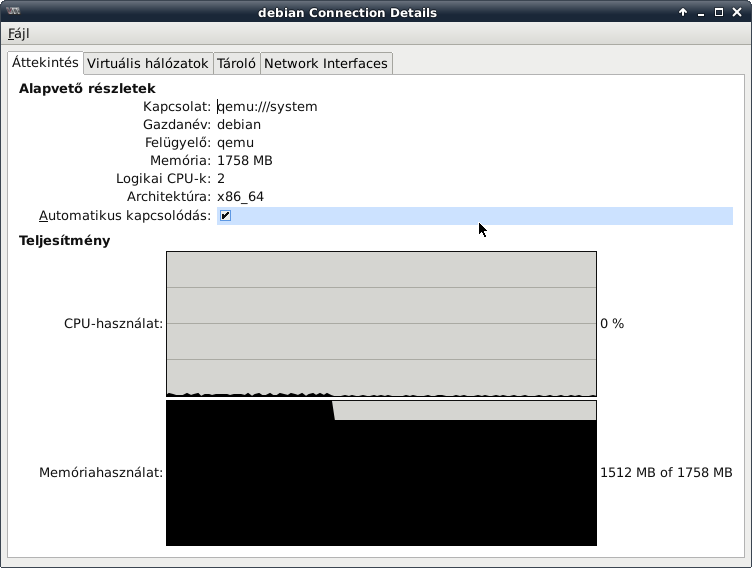Image resolution: width=752 pixels, height=568 pixels.
Task: Click the CPU usage graph
Action: pyautogui.click(x=381, y=323)
